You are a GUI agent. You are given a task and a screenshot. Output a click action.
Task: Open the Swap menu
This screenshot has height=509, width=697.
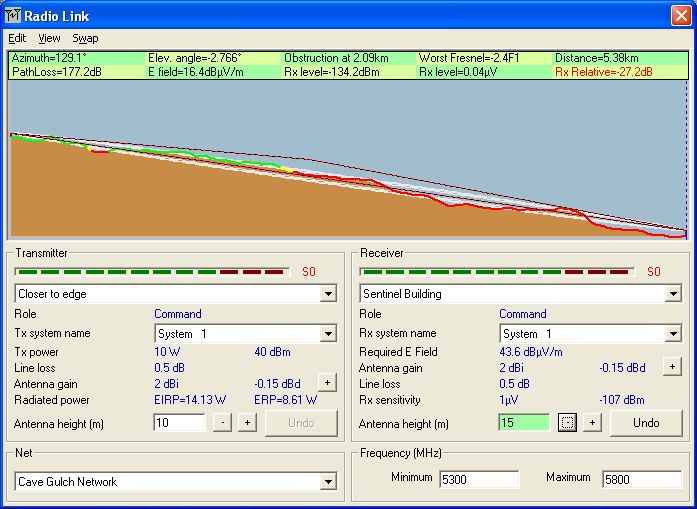85,38
